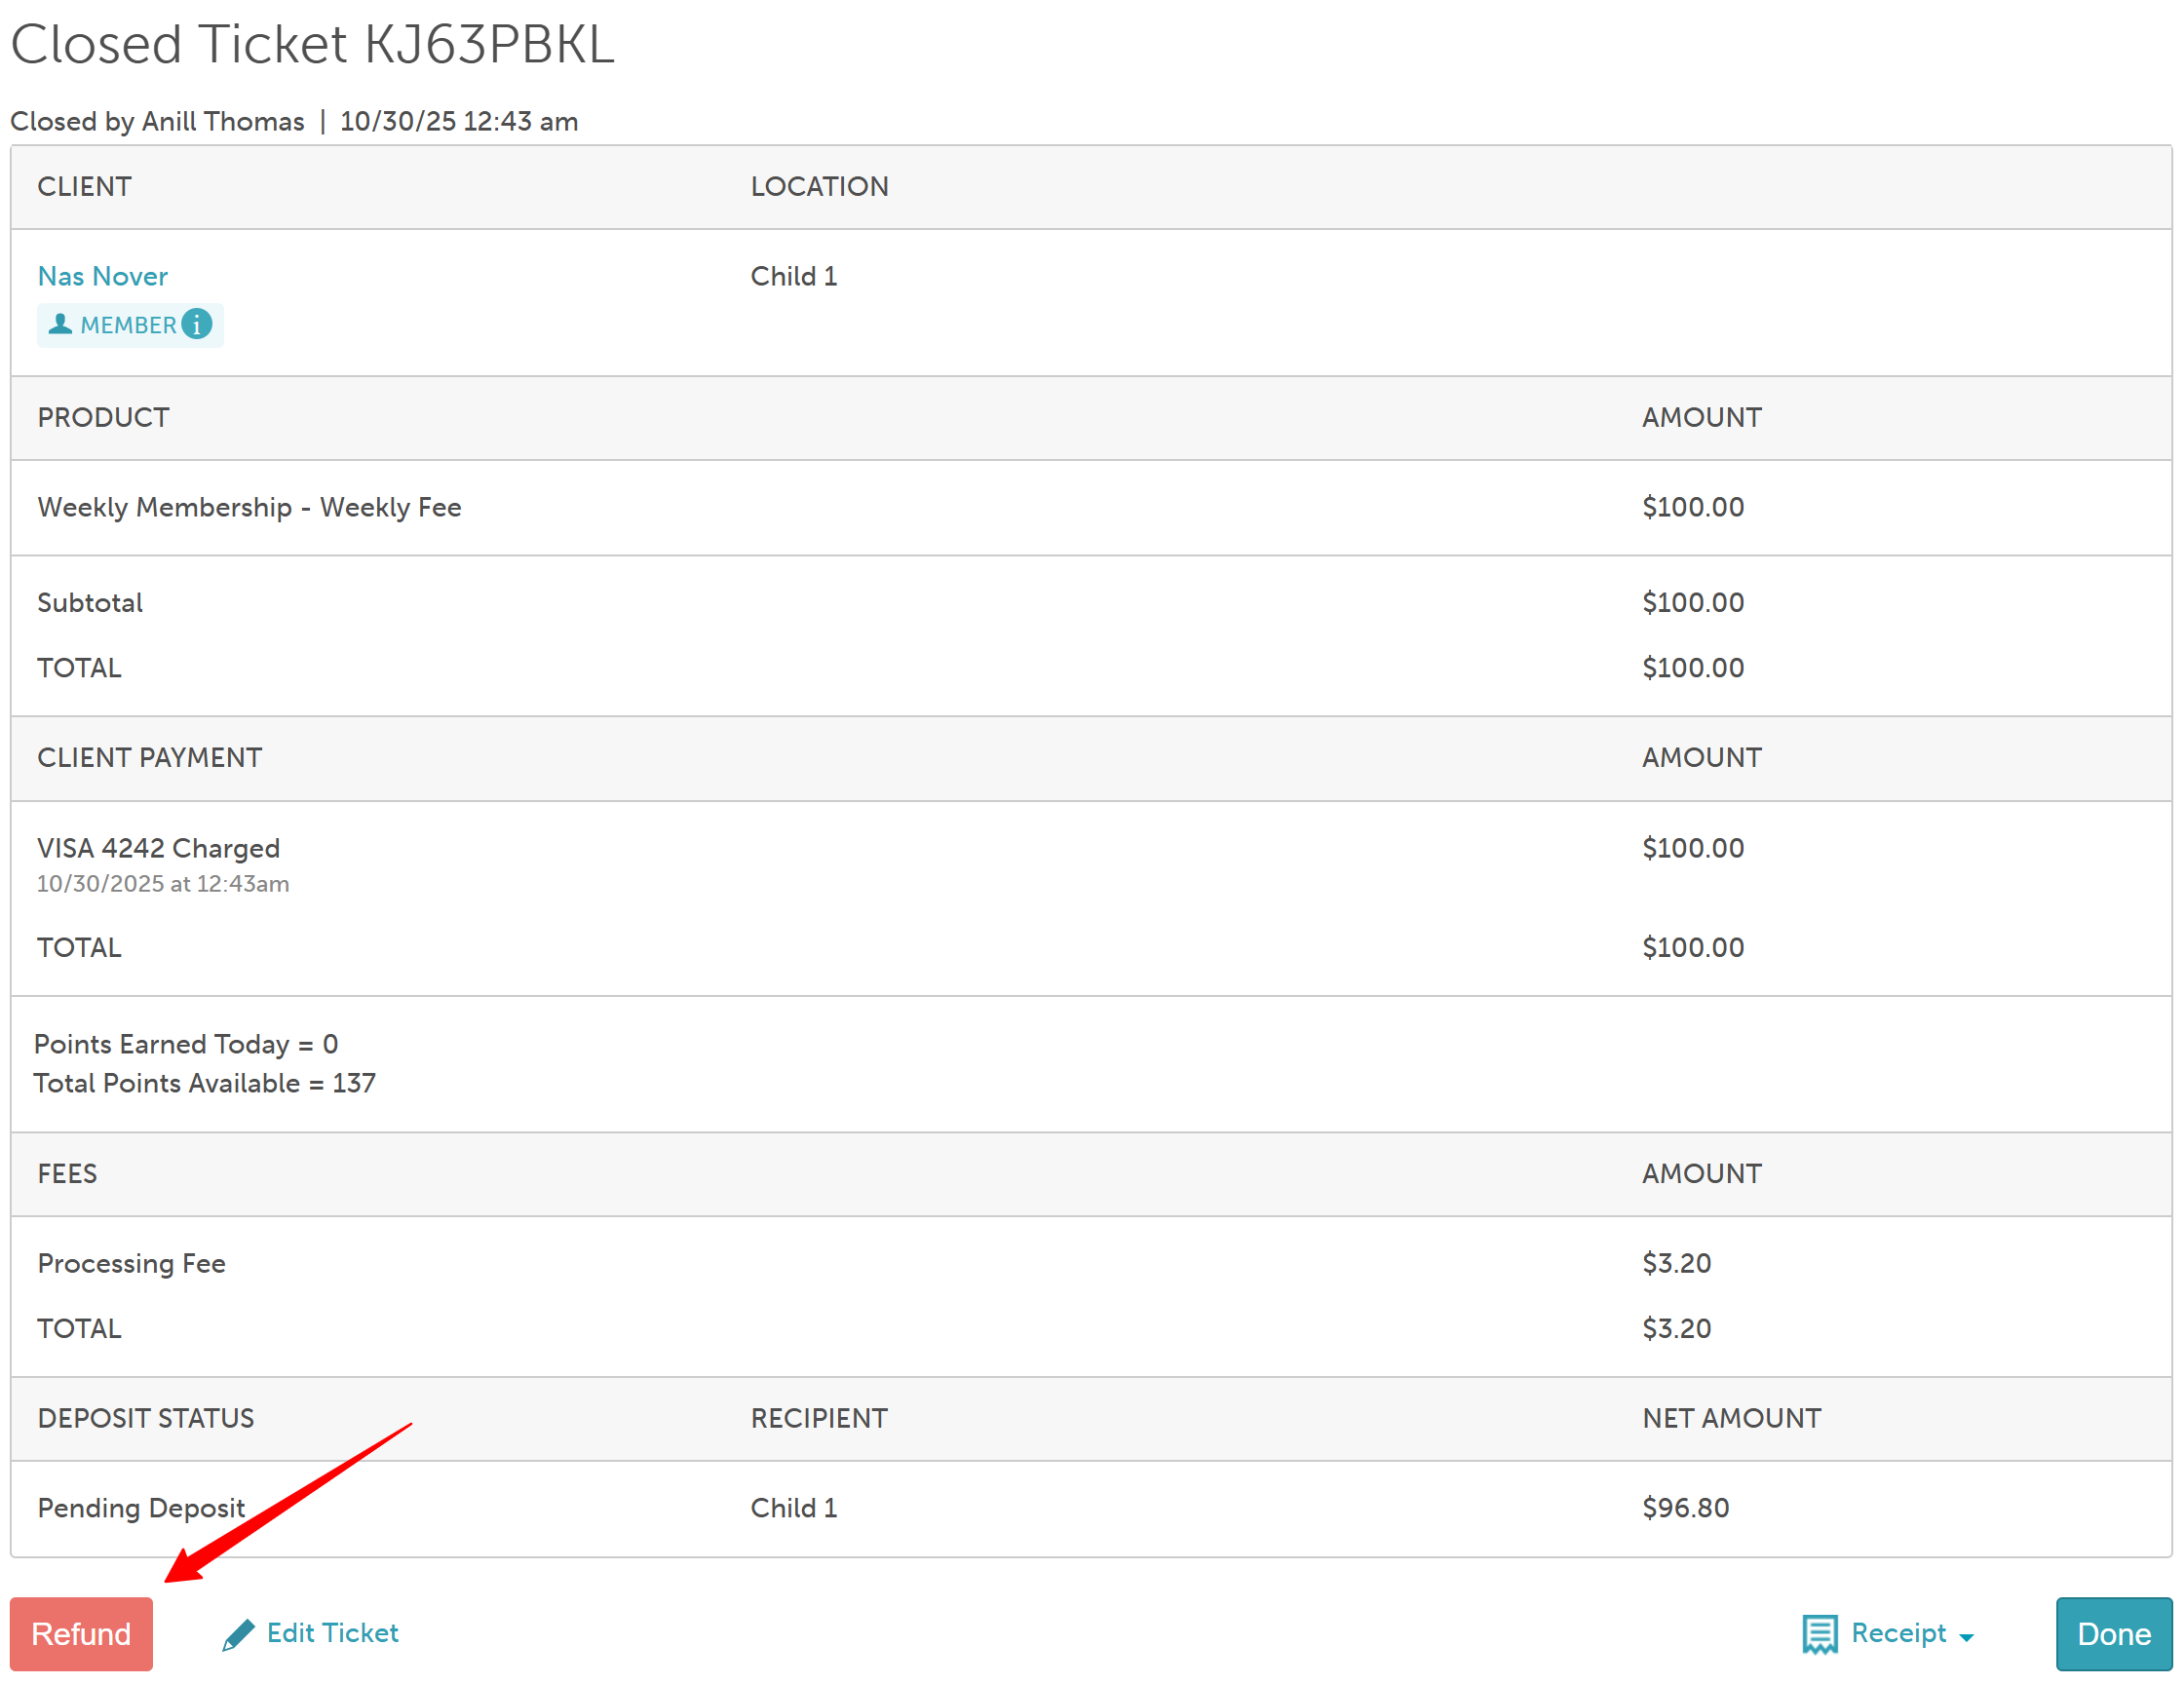Expand the Receipt dropdown arrow

(x=1966, y=1637)
